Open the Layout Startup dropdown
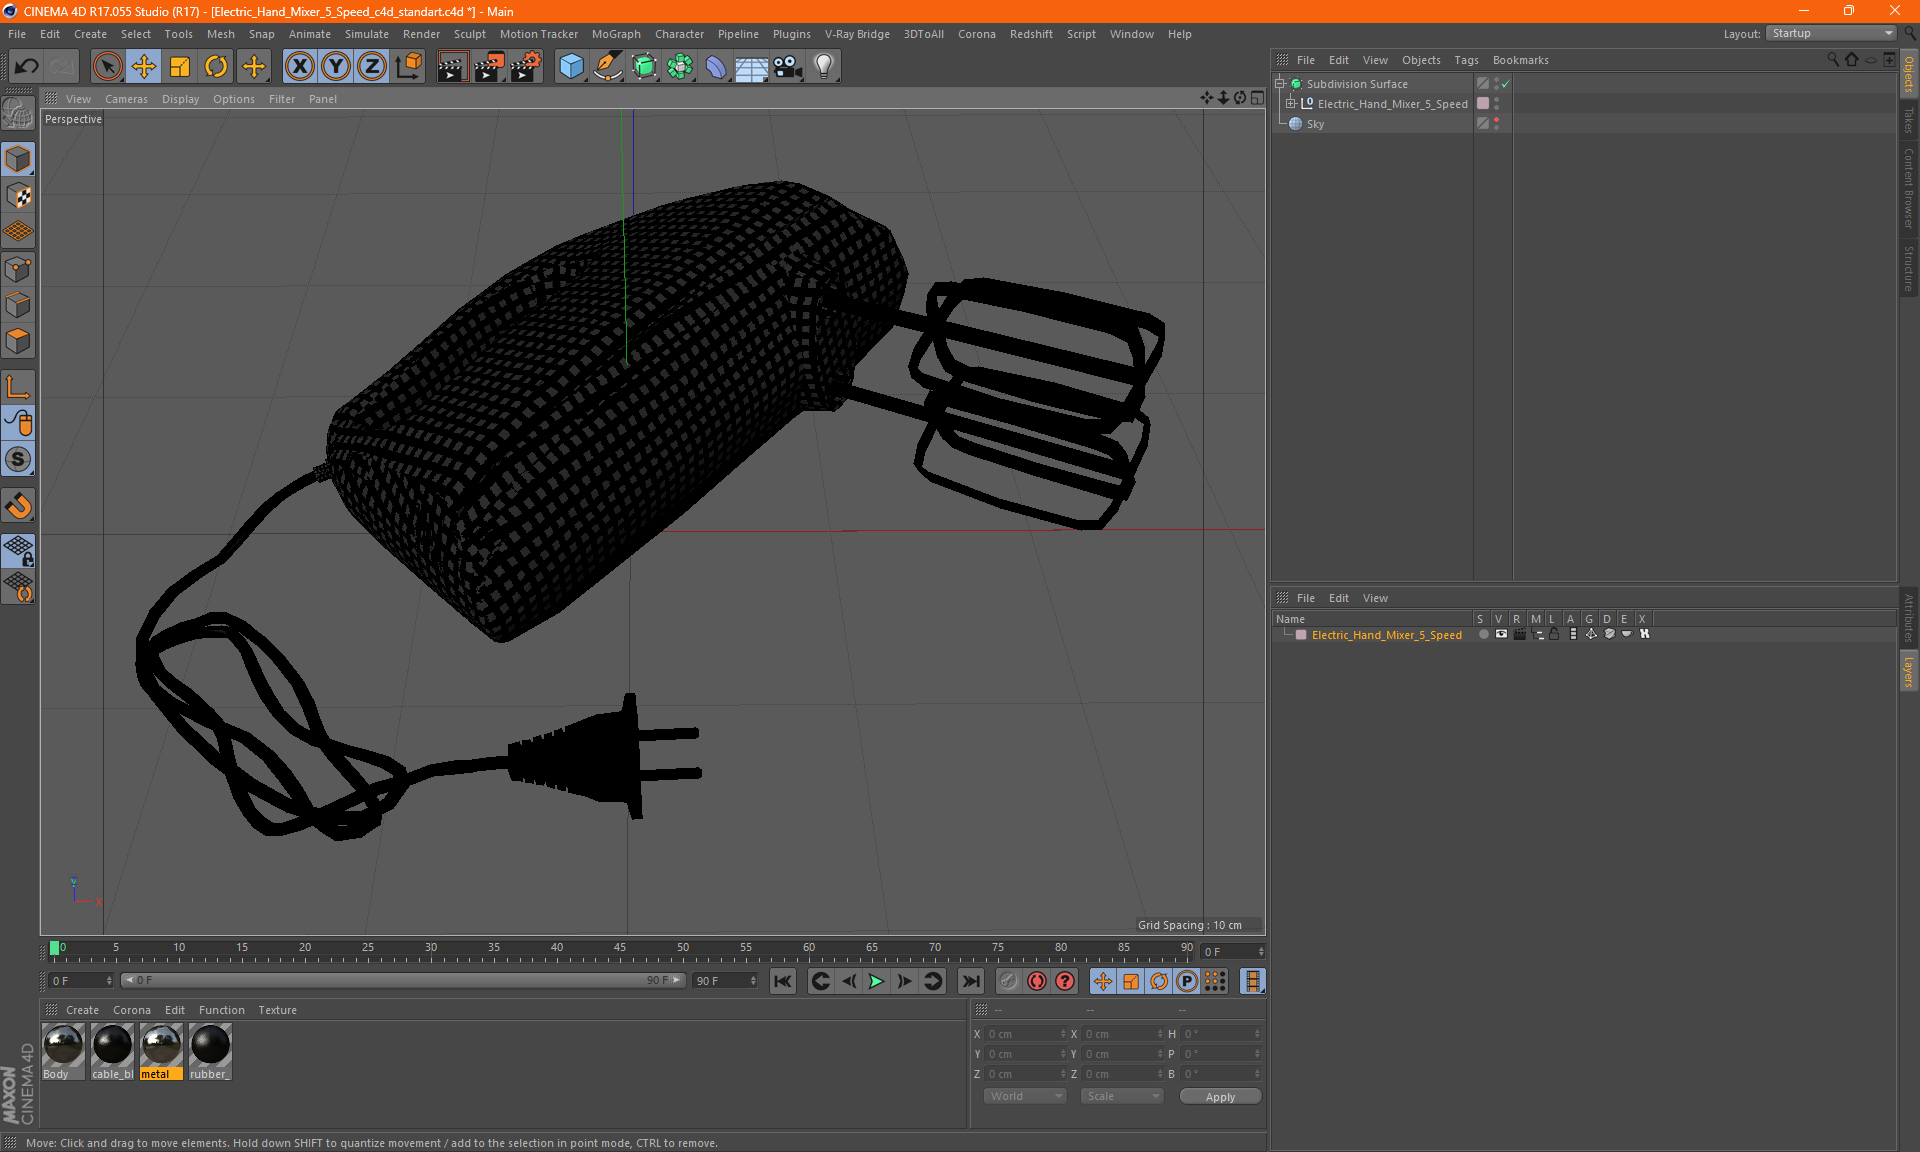The image size is (1920, 1152). click(1832, 33)
